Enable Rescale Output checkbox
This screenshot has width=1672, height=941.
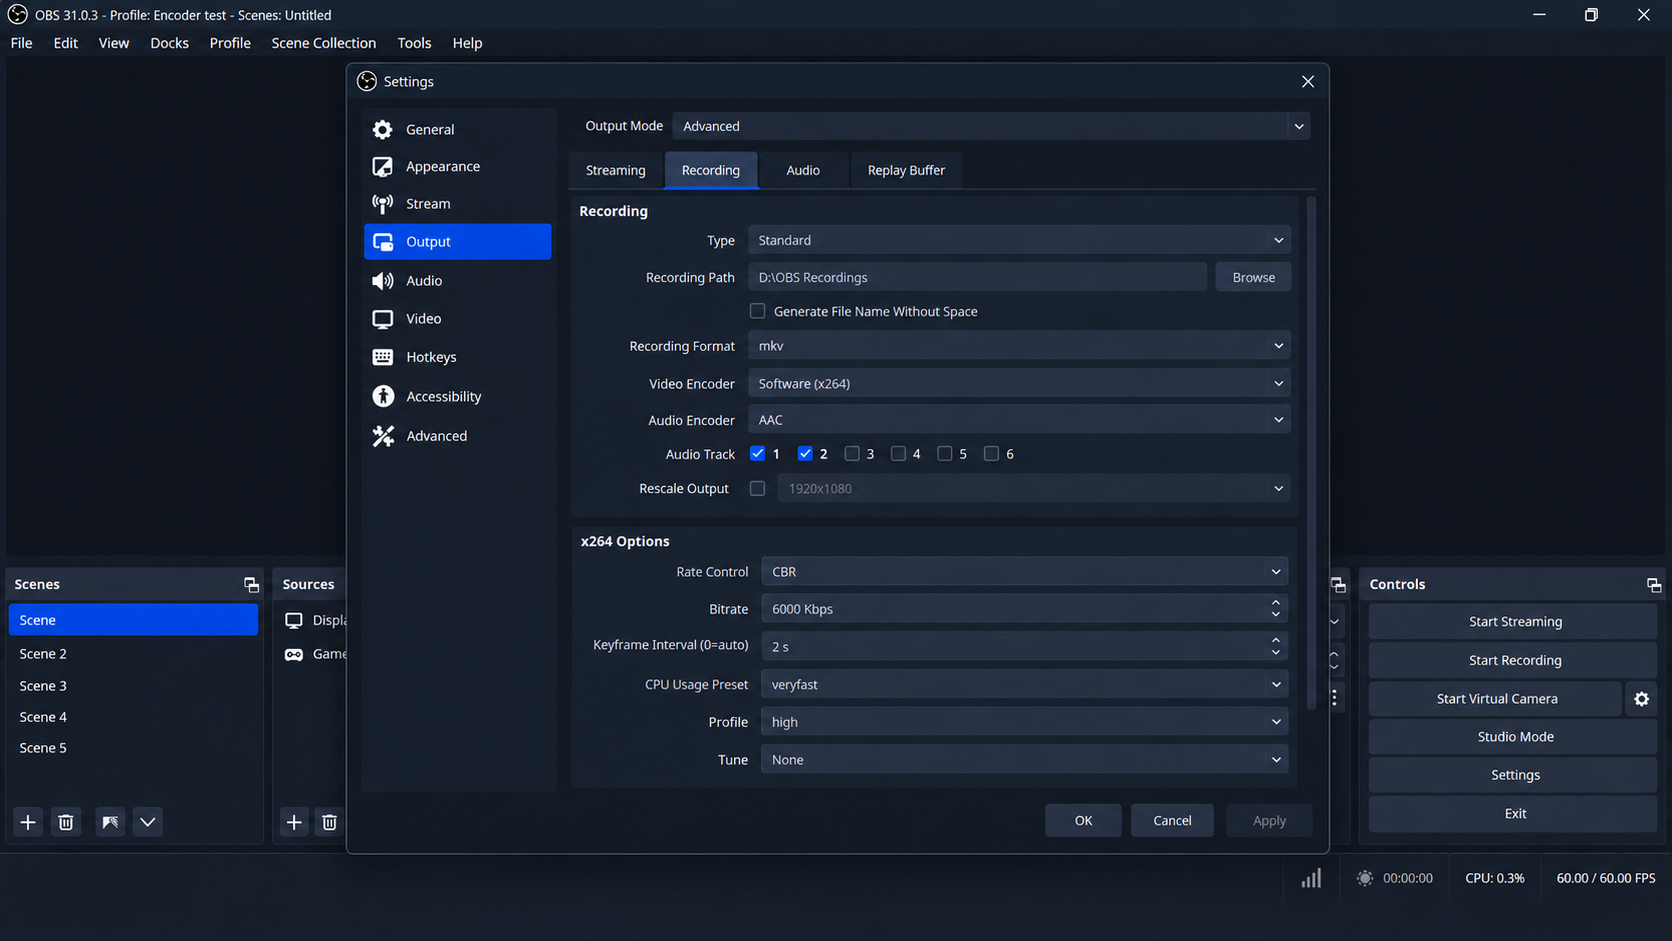[757, 489]
